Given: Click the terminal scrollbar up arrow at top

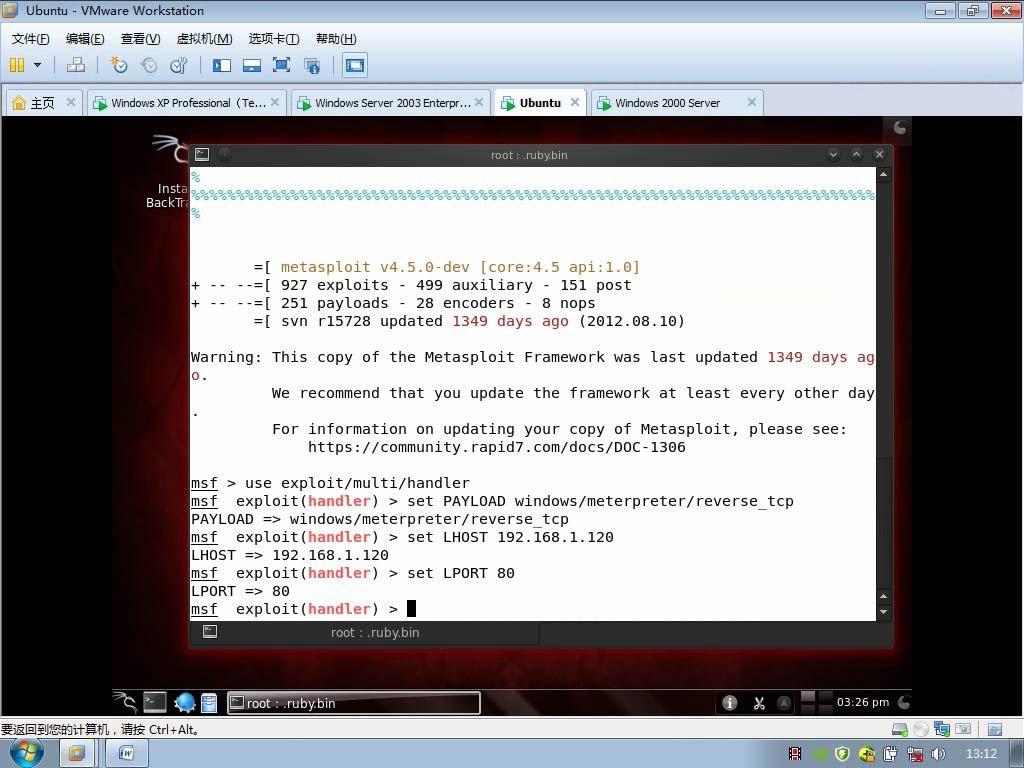Looking at the screenshot, I should [883, 174].
